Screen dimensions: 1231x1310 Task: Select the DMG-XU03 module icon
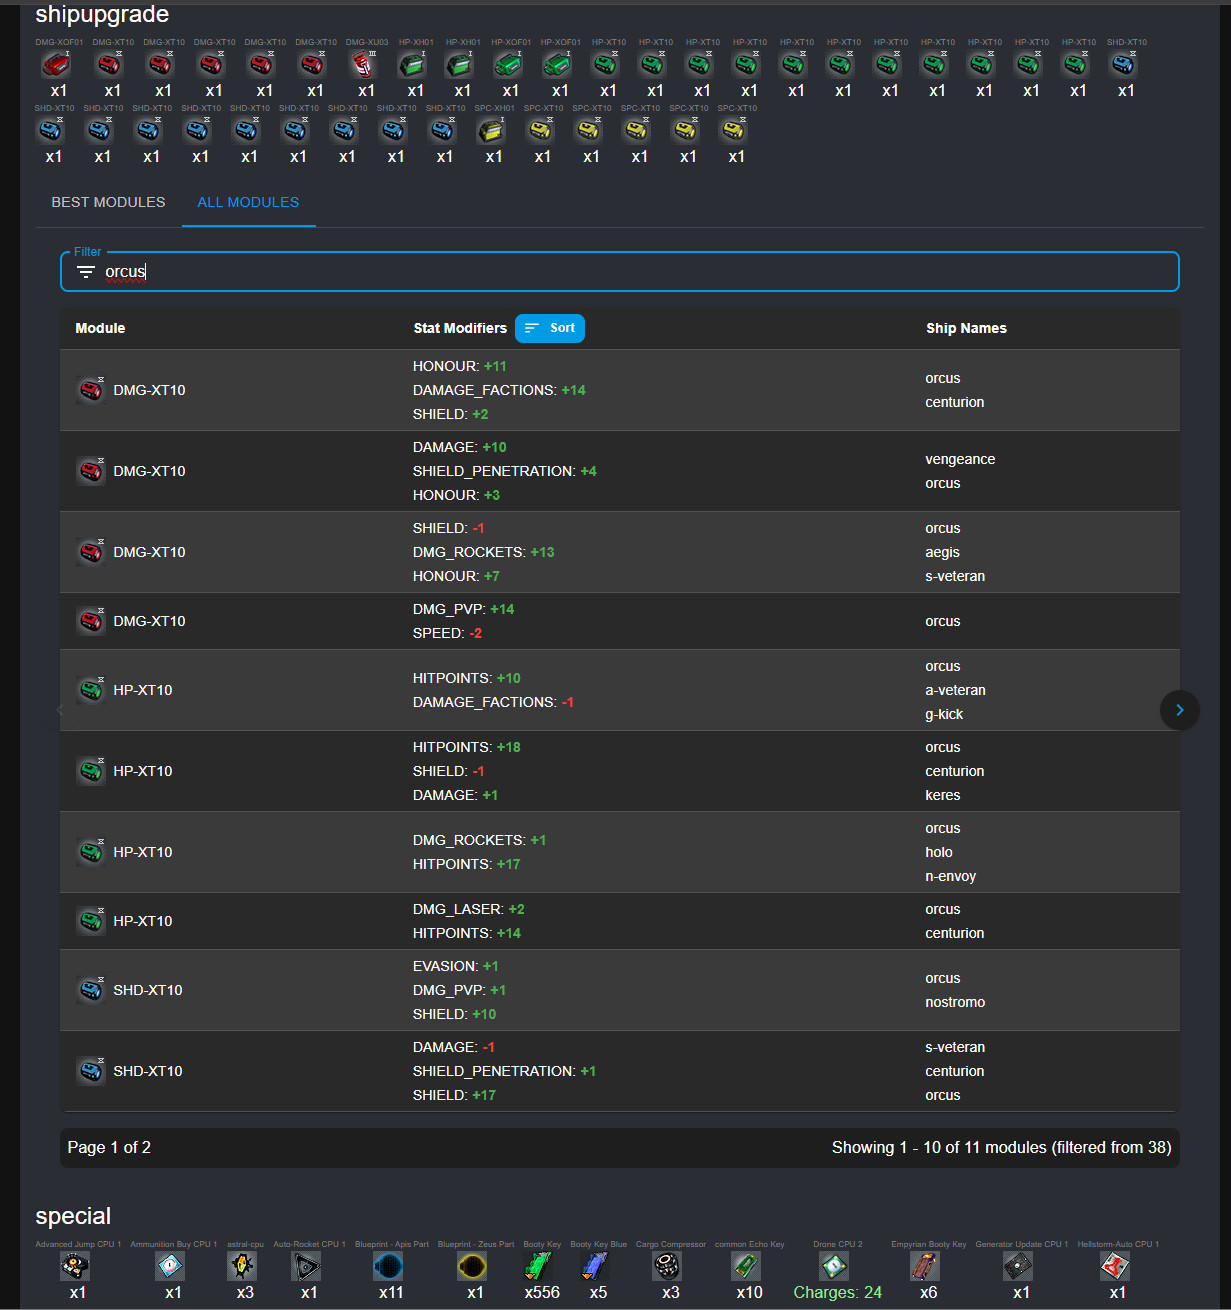363,65
